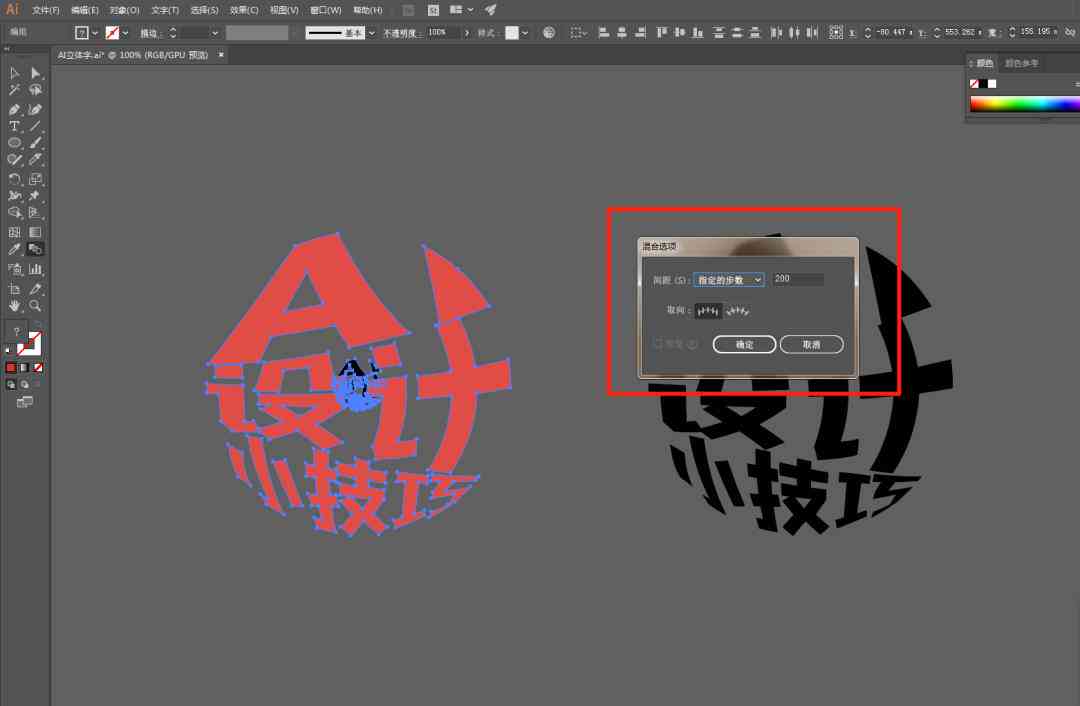Select the Hand tool
The height and width of the screenshot is (706, 1080).
point(14,306)
